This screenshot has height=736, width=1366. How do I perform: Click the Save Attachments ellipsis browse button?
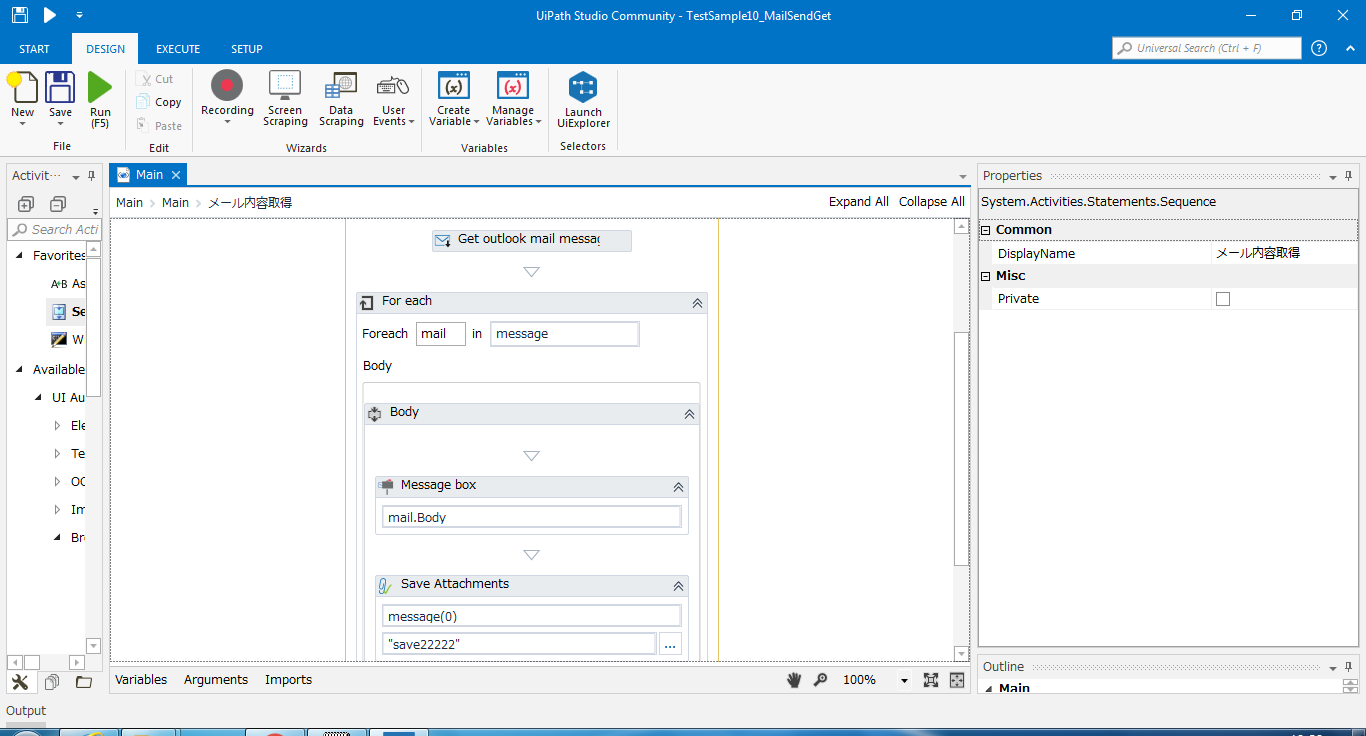670,644
